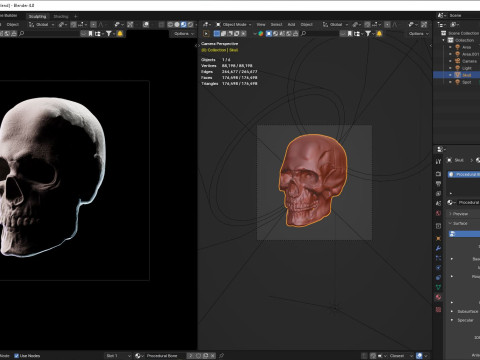Expand the Subsurface section
The width and height of the screenshot is (480, 360).
pyautogui.click(x=452, y=311)
